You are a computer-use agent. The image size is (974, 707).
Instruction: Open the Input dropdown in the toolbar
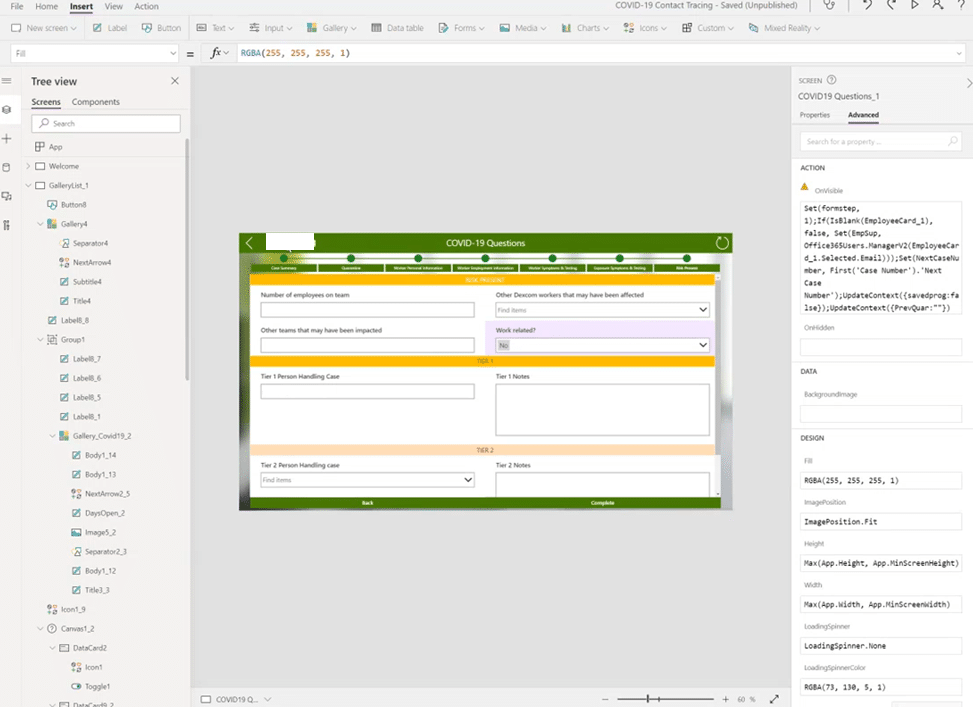[x=271, y=28]
